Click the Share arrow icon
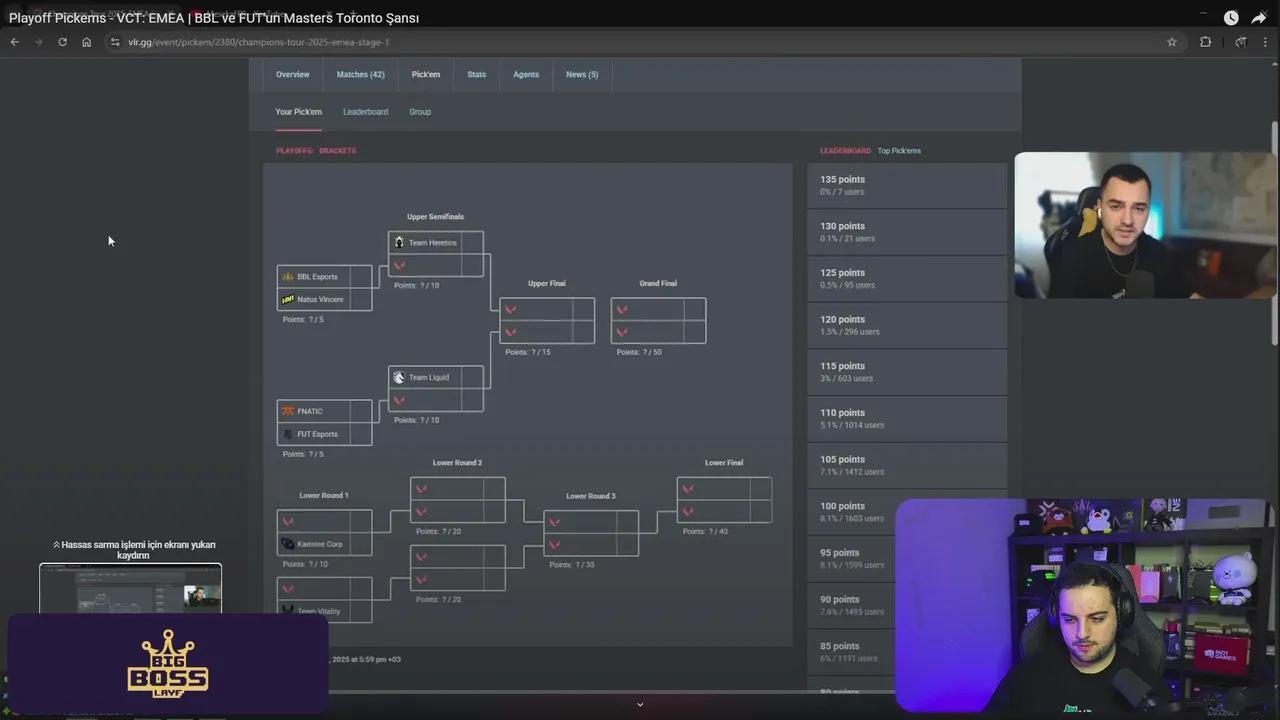 (x=1259, y=18)
